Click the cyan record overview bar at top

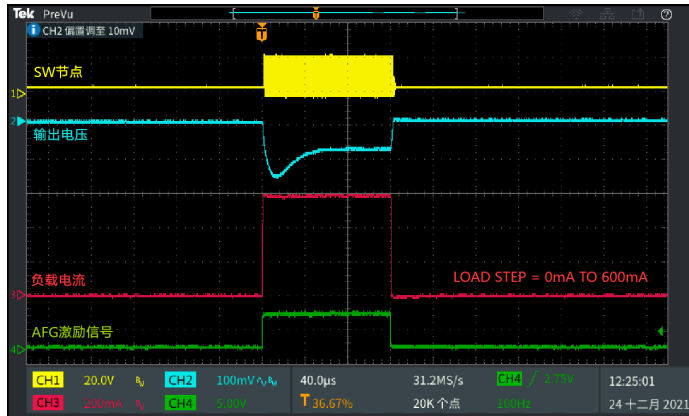(345, 13)
